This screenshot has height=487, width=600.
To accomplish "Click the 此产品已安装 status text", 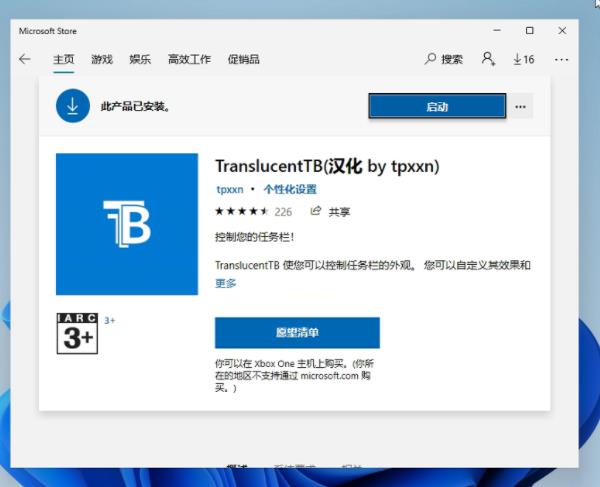I will [135, 106].
